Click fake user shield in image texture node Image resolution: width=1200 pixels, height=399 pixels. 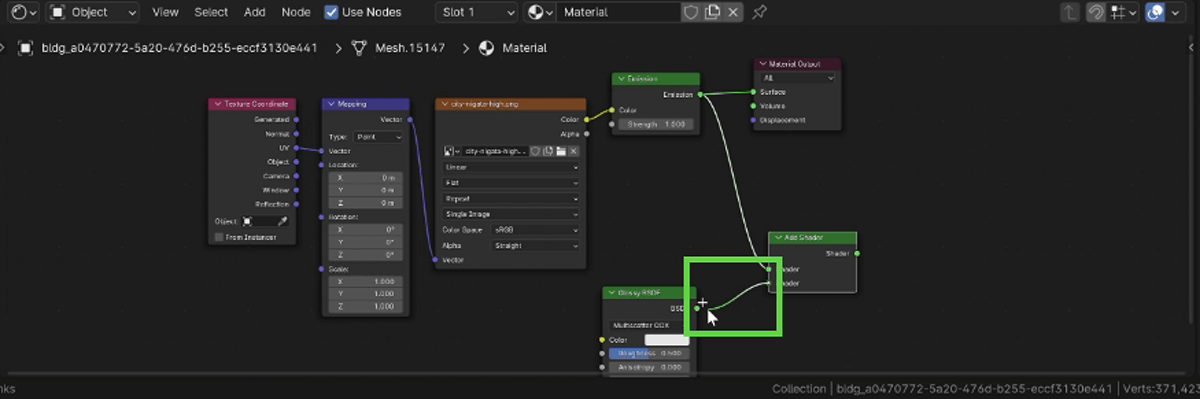tap(535, 151)
